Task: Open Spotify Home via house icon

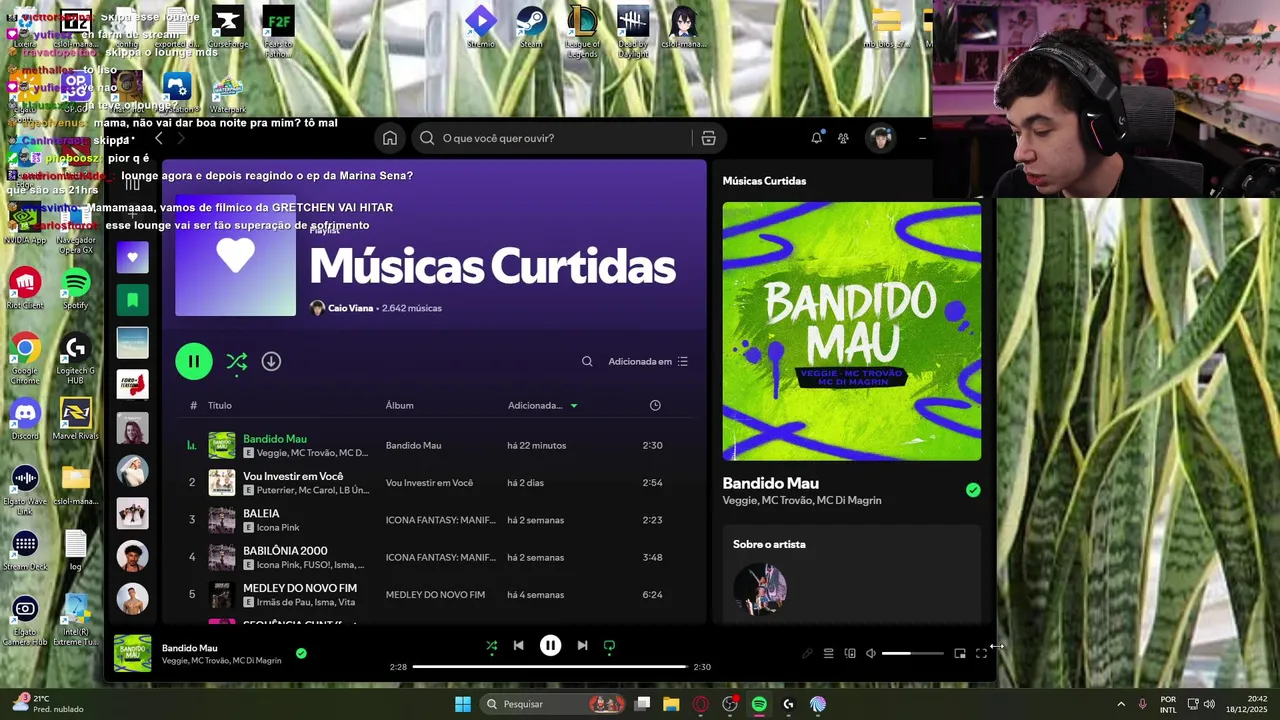Action: coord(390,138)
